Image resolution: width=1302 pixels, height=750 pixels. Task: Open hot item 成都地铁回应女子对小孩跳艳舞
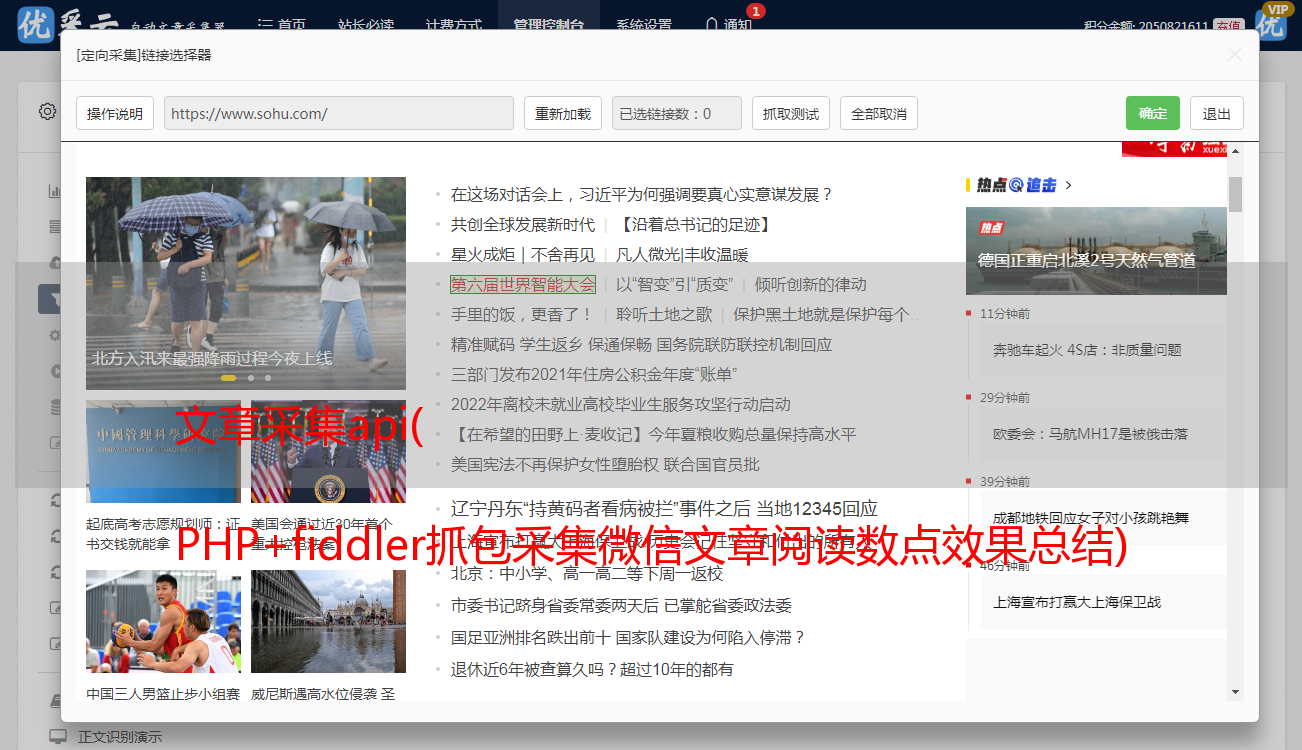(1090, 518)
